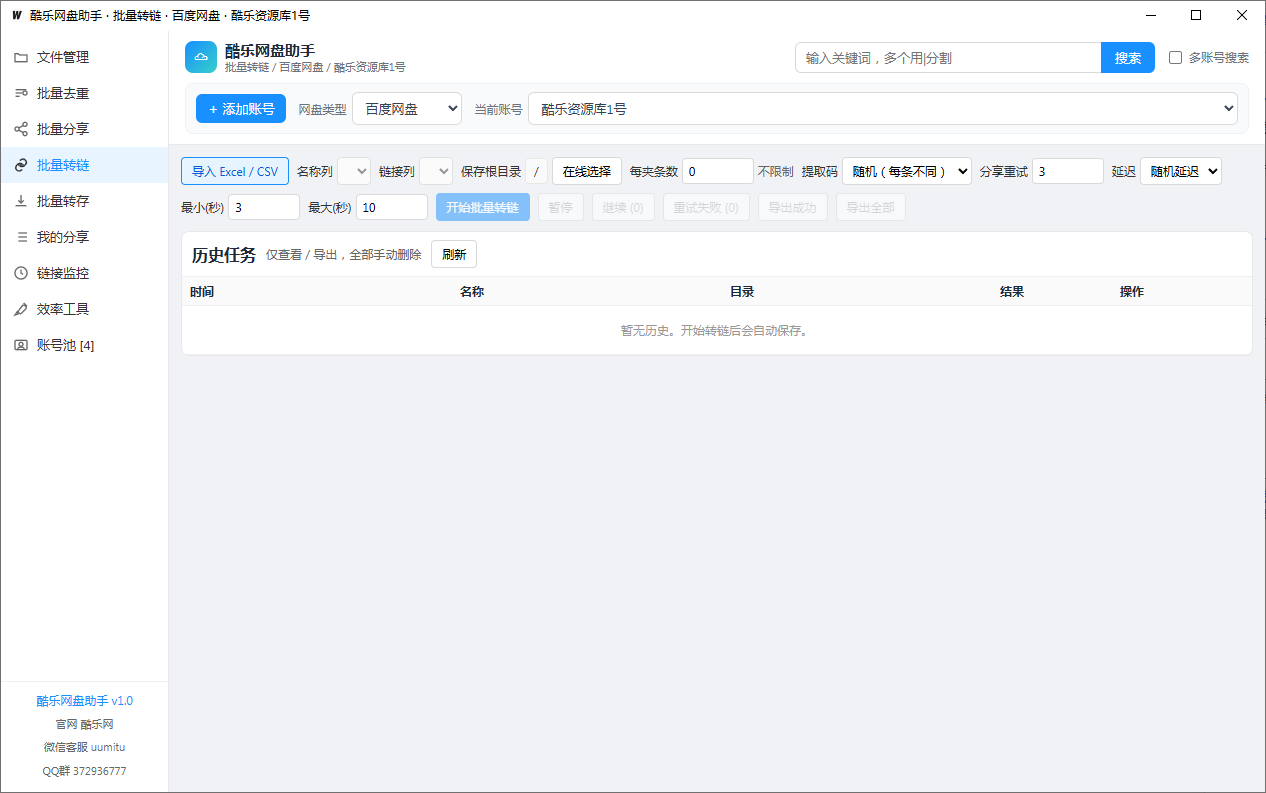Image resolution: width=1266 pixels, height=793 pixels.
Task: Click 开始批量转链 button
Action: coord(483,207)
